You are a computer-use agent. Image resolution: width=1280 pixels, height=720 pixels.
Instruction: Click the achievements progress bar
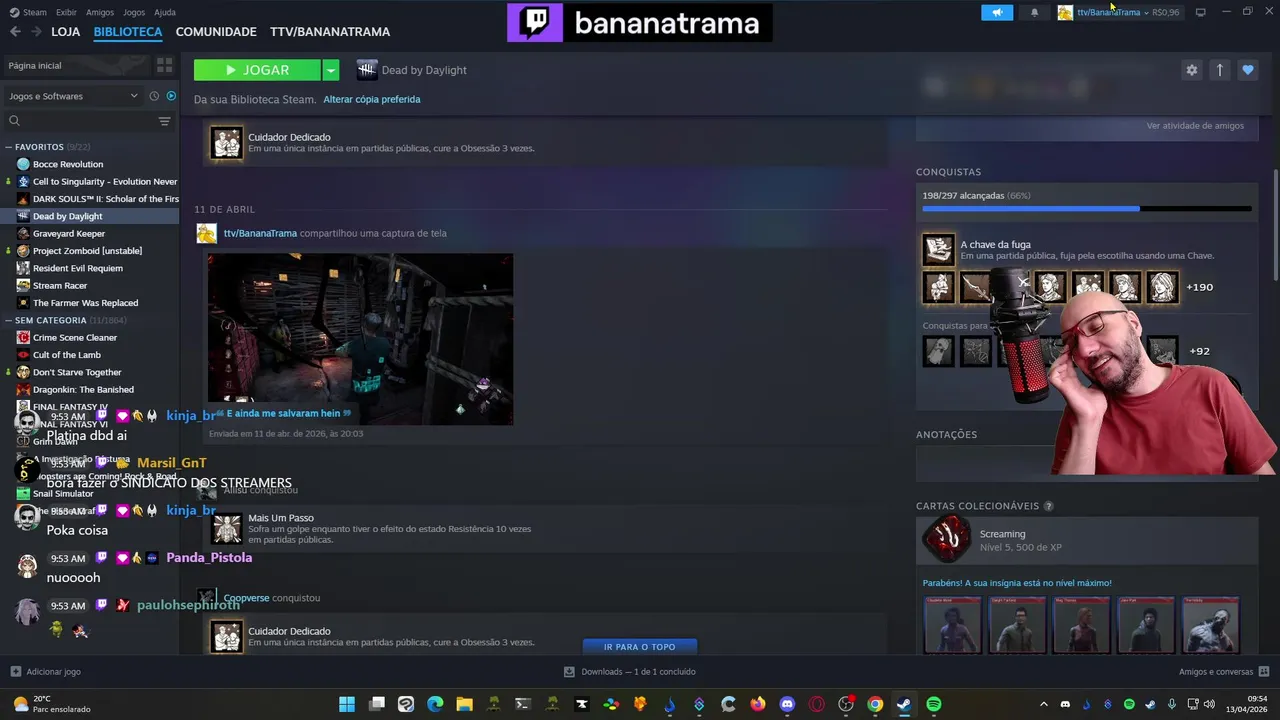1086,209
